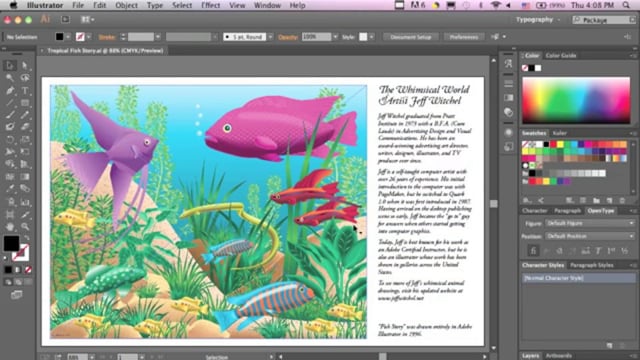Select the Magic Wand tool
640x360 pixels.
[10, 78]
